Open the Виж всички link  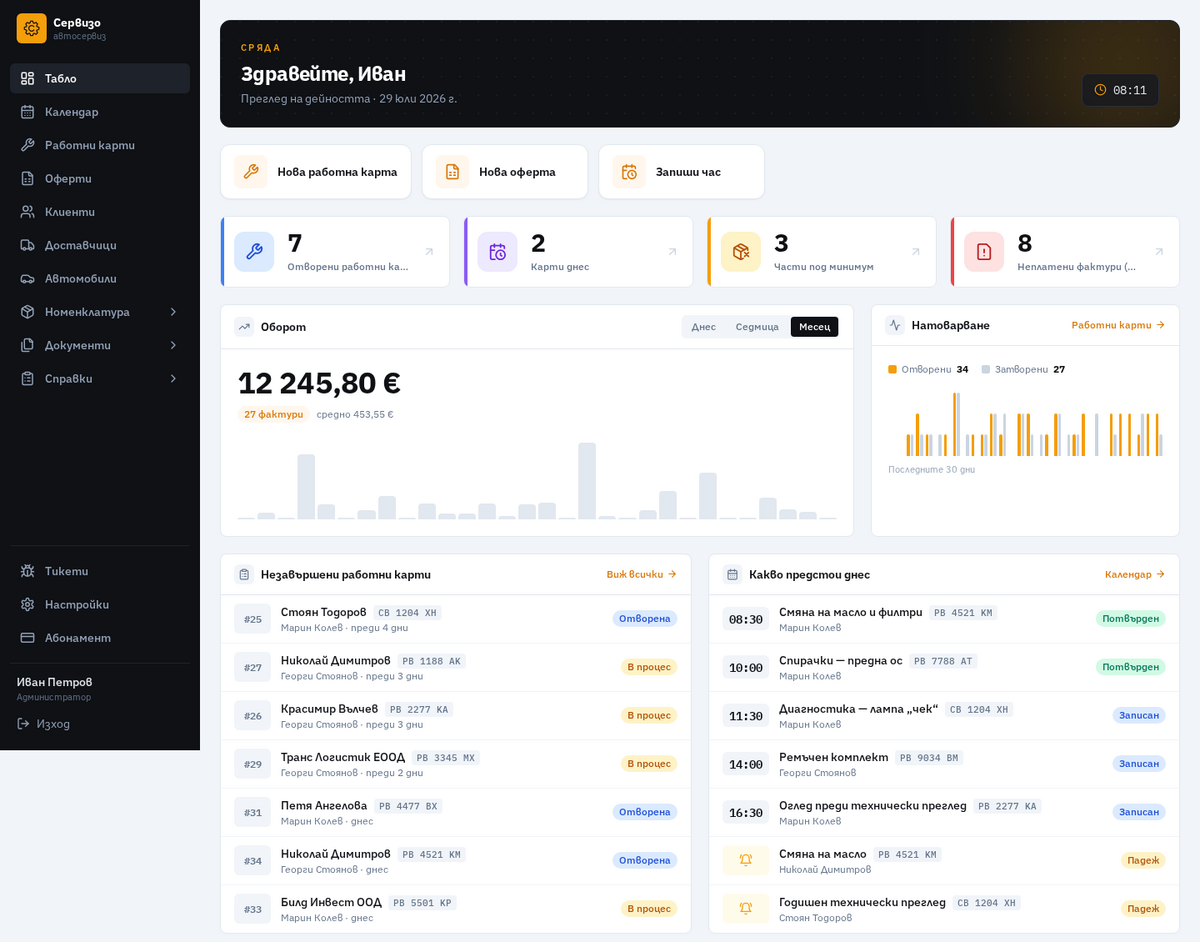point(642,574)
